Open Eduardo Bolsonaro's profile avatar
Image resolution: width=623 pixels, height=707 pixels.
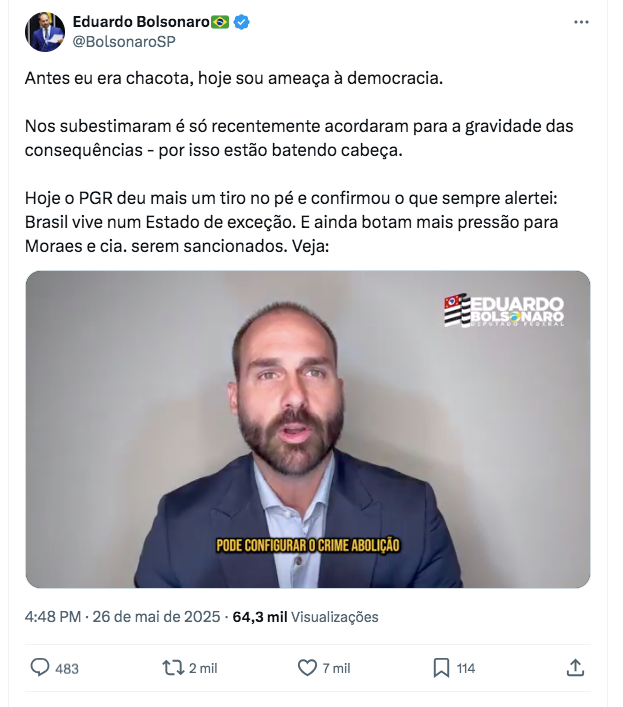(45, 32)
